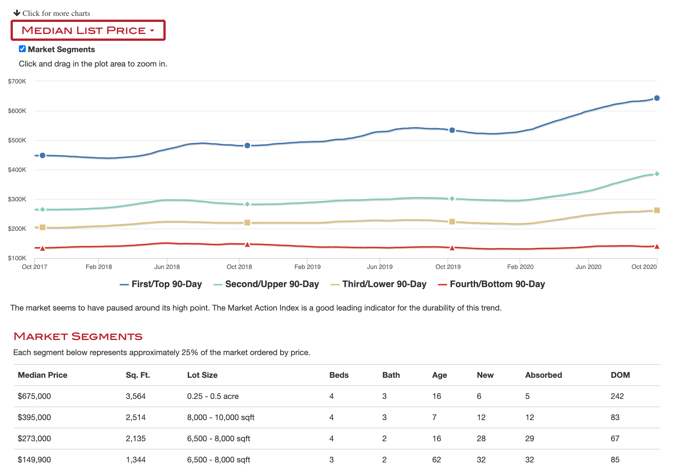Click the teal diamond marker at Oct 2018
677x476 pixels.
click(x=247, y=204)
